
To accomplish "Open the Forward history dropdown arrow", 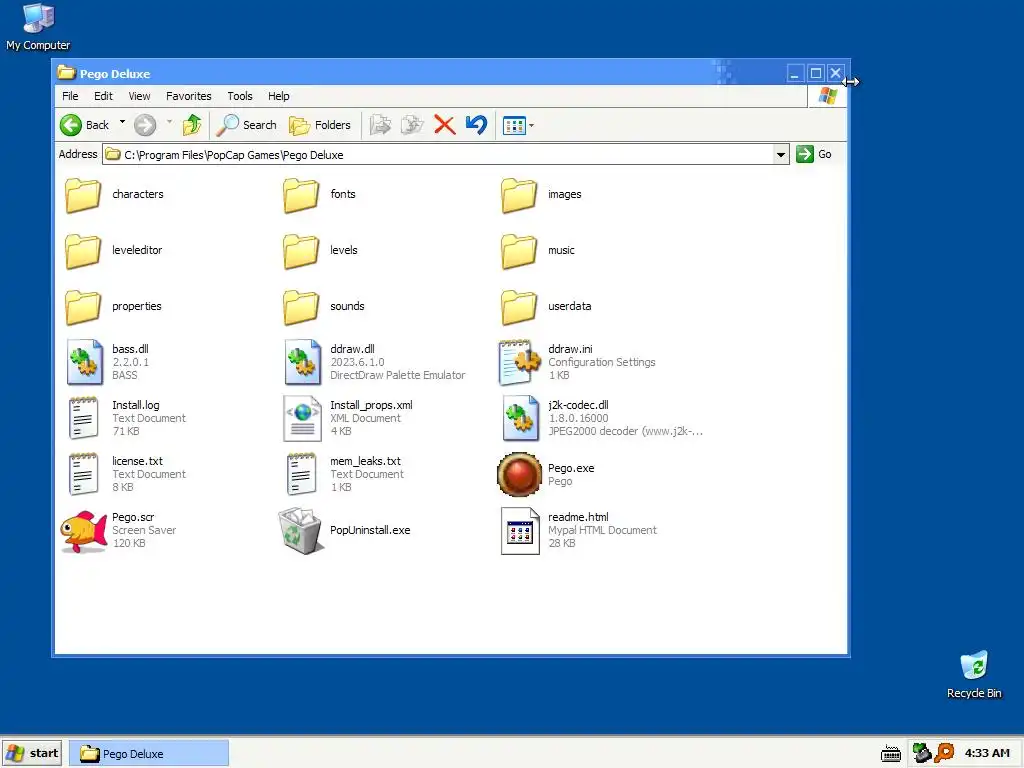I will (x=169, y=122).
